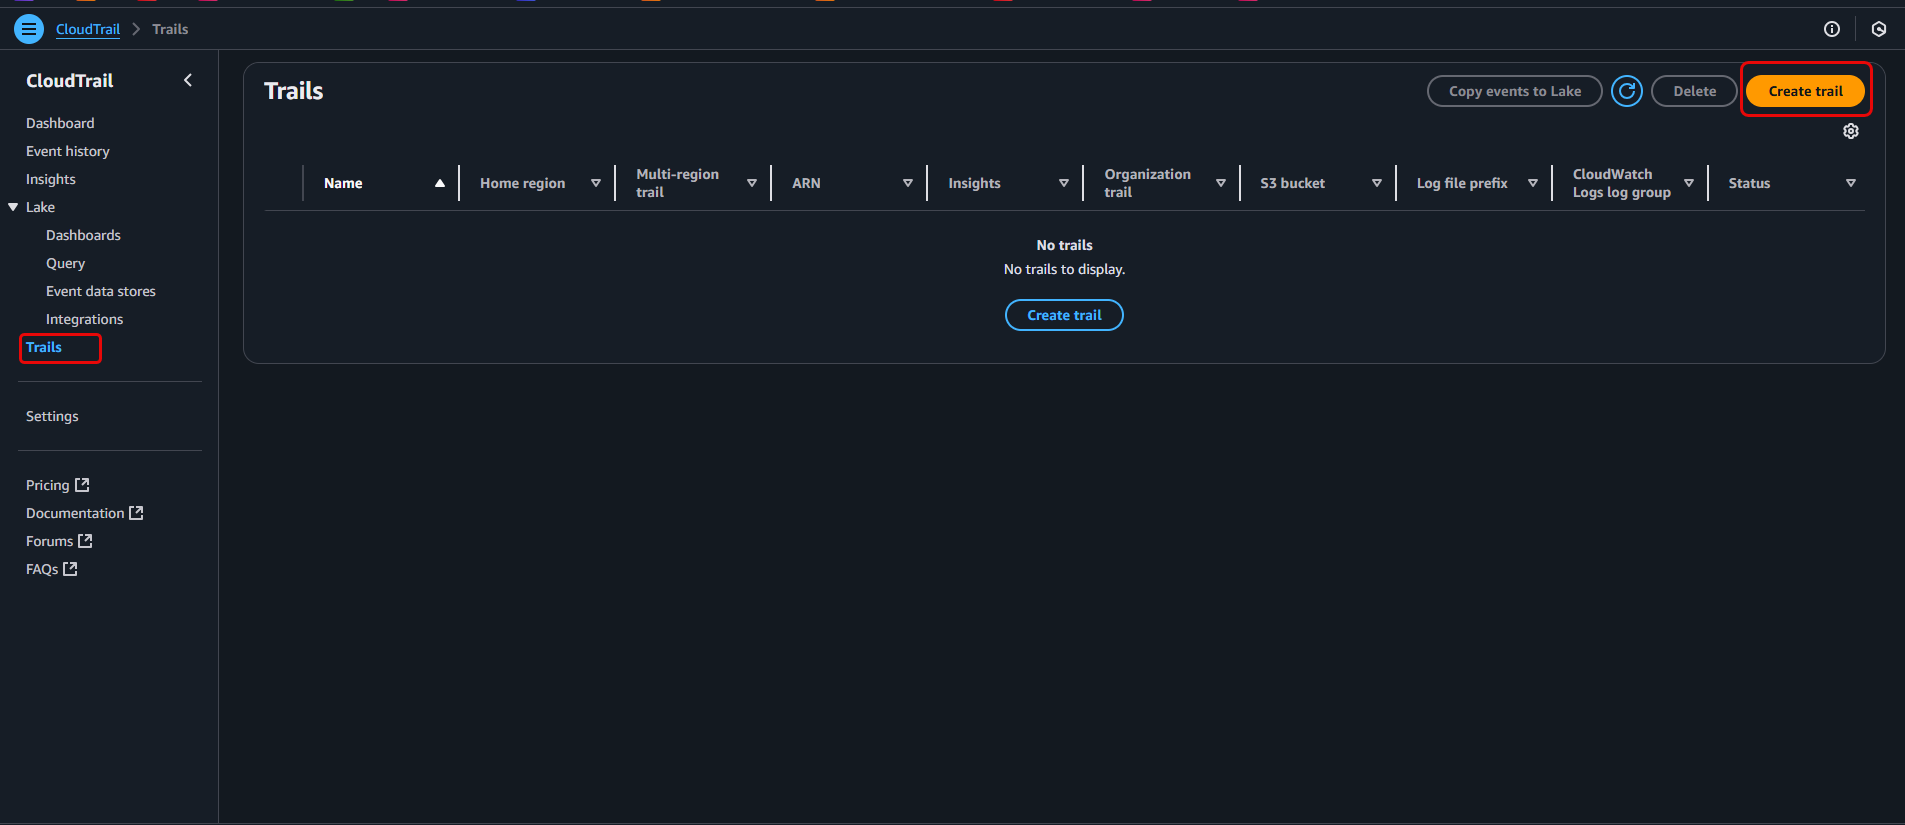The width and height of the screenshot is (1905, 825).
Task: Click the refresh trails icon
Action: pos(1627,91)
